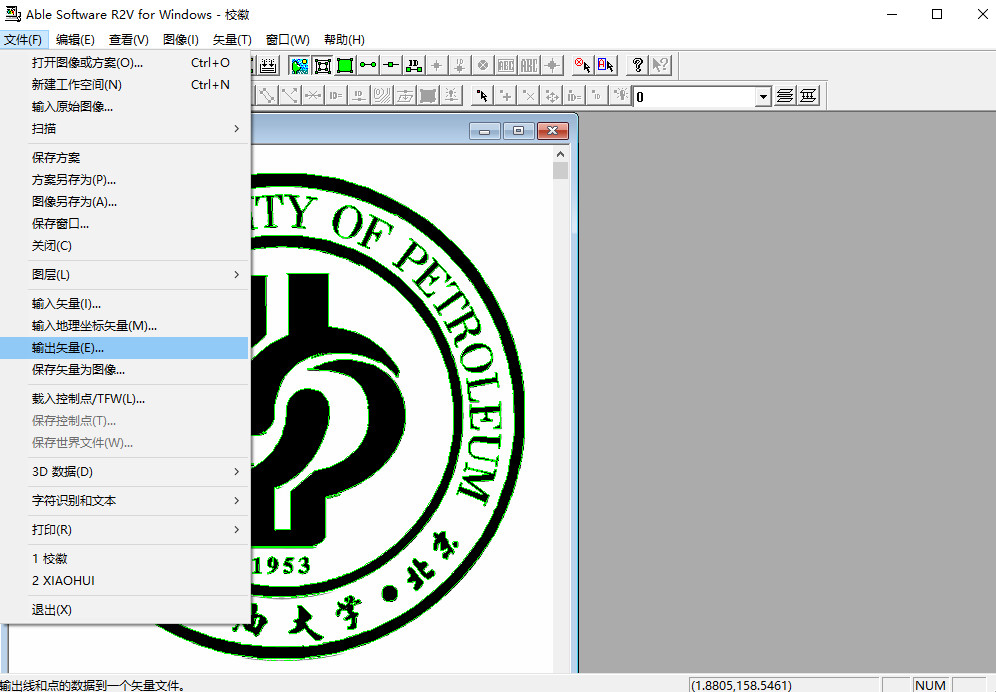Open recent file 2 XIAOHUI
This screenshot has width=996, height=692.
point(125,581)
